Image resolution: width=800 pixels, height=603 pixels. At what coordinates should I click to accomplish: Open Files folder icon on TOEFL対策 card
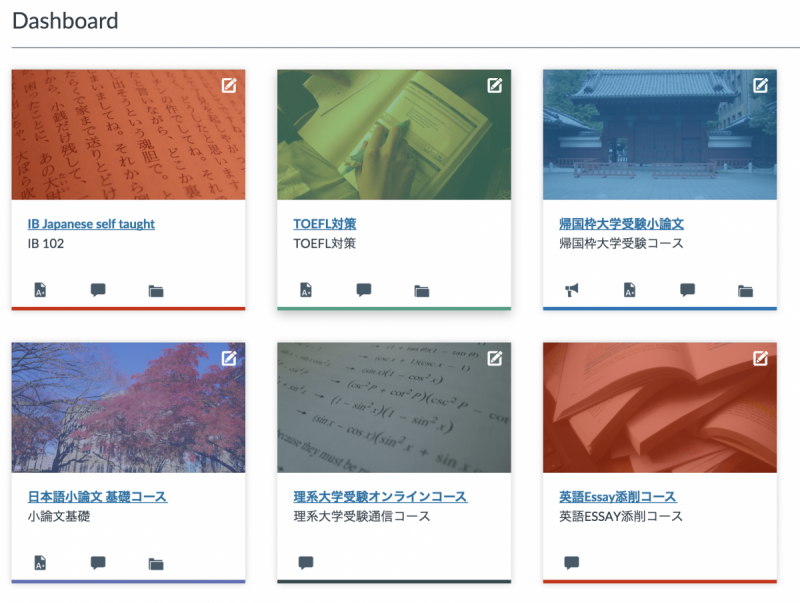[x=422, y=291]
